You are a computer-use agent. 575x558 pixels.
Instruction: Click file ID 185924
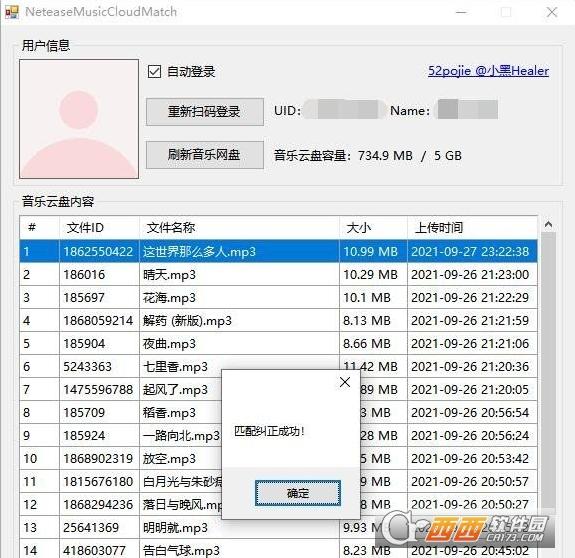tap(84, 436)
